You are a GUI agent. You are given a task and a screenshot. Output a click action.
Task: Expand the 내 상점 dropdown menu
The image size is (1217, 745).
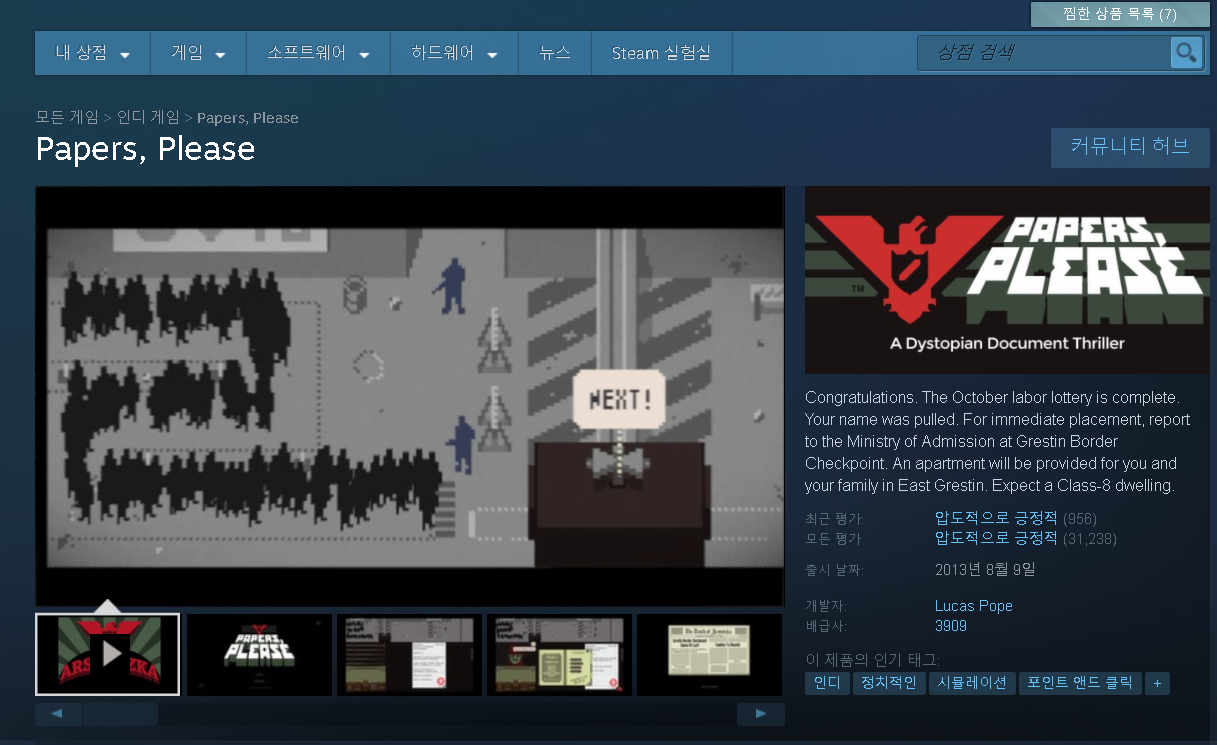[x=93, y=53]
